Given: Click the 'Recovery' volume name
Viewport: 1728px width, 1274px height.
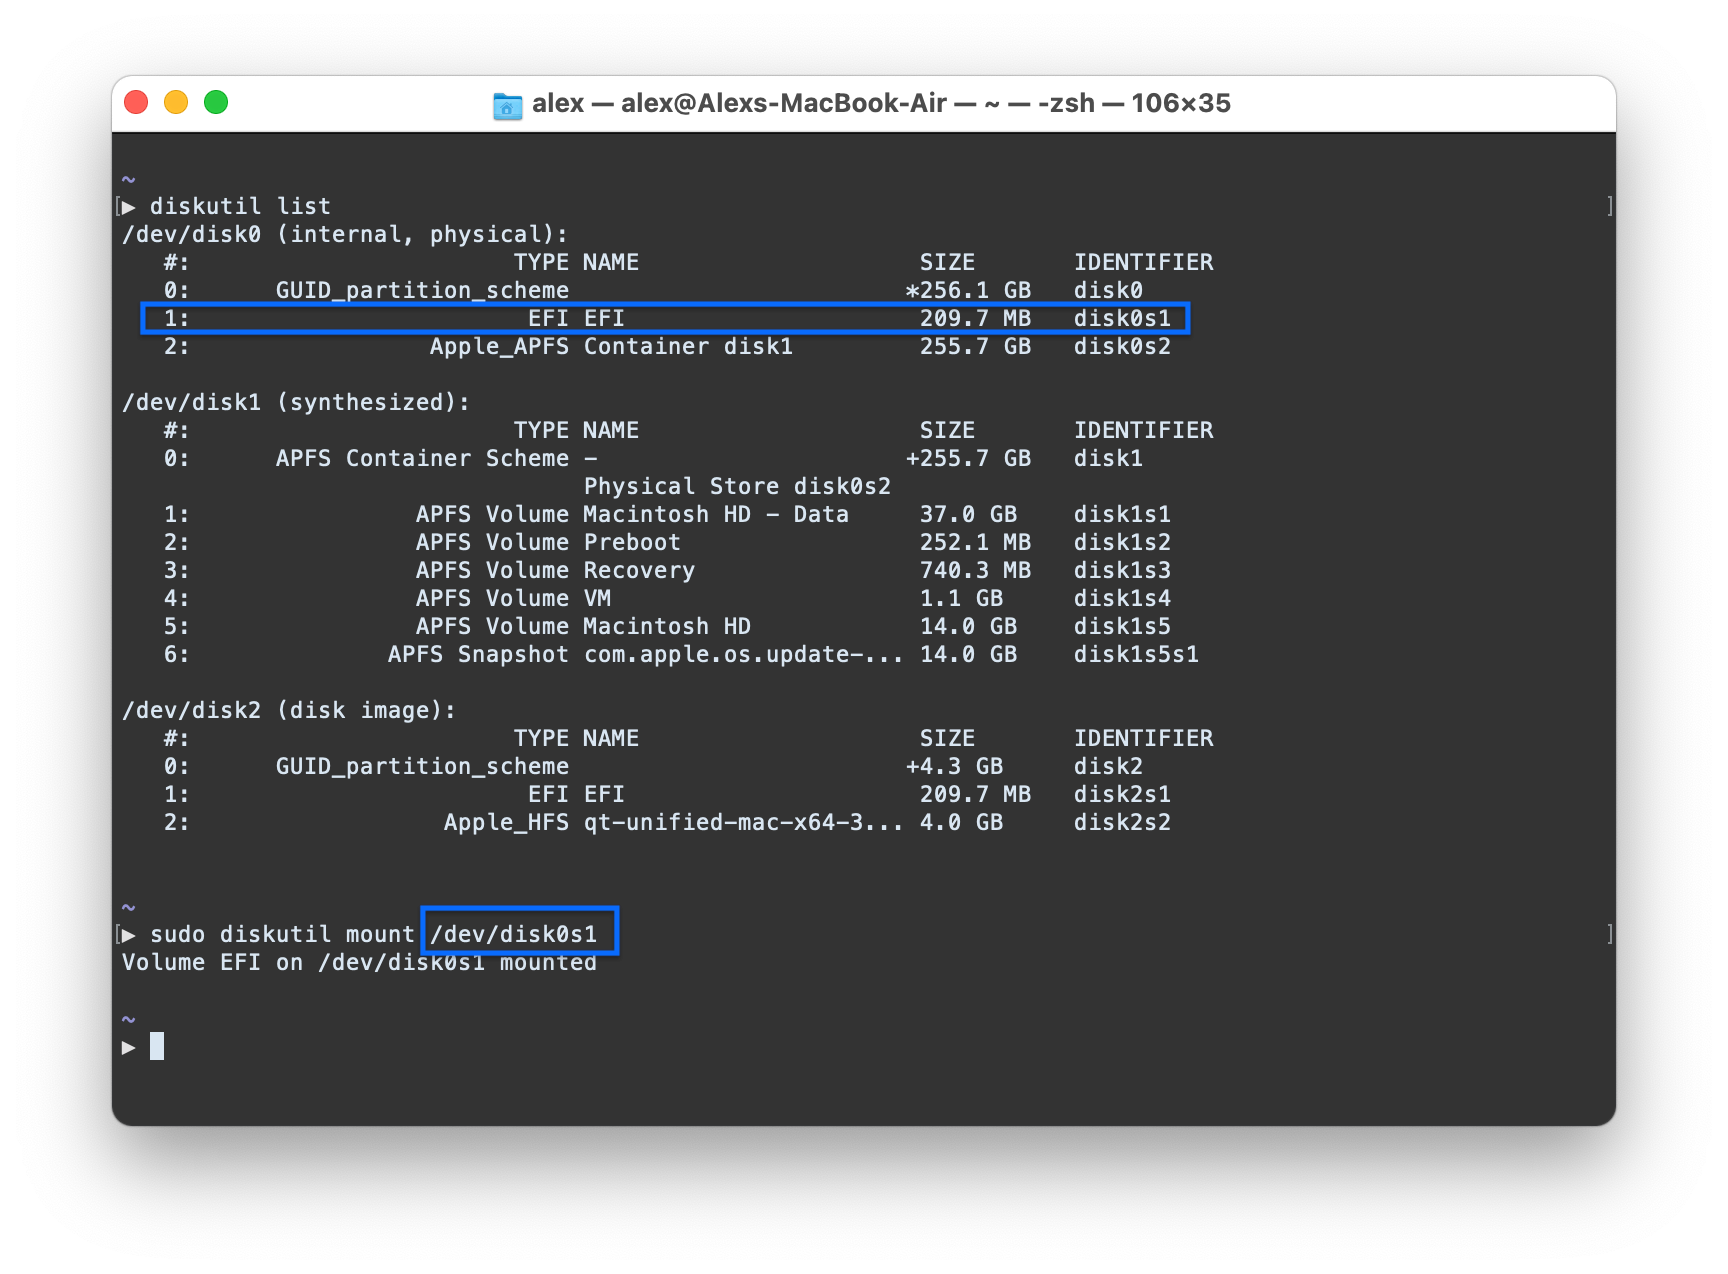Looking at the screenshot, I should (639, 570).
